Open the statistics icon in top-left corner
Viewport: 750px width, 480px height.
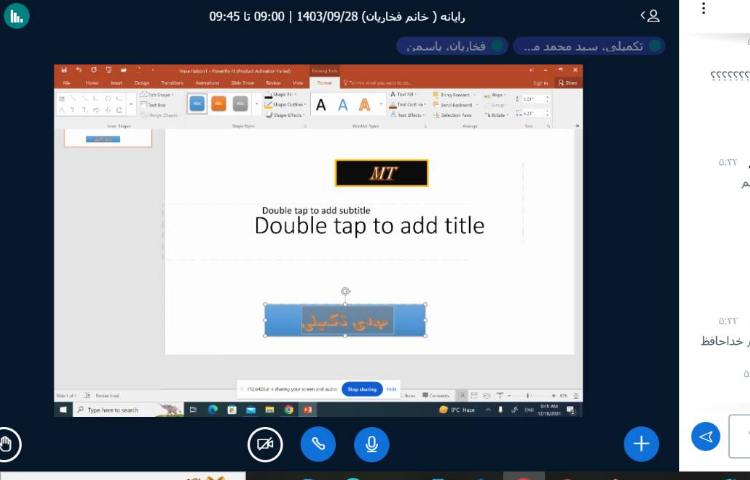pyautogui.click(x=17, y=16)
